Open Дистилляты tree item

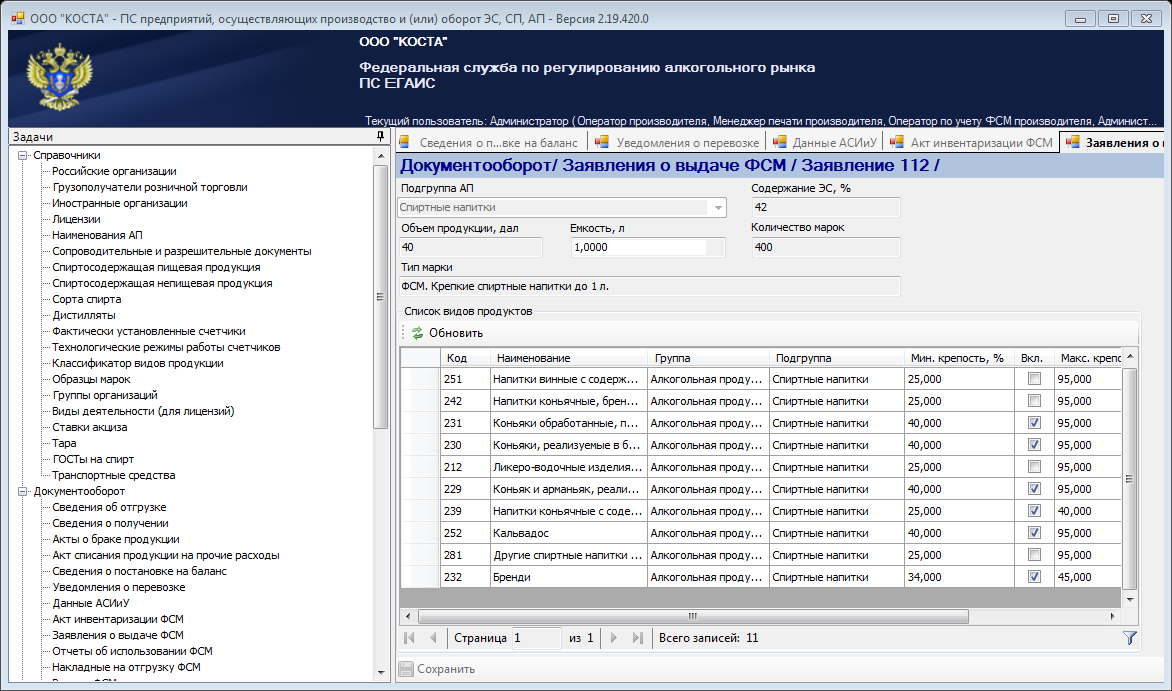pos(84,316)
